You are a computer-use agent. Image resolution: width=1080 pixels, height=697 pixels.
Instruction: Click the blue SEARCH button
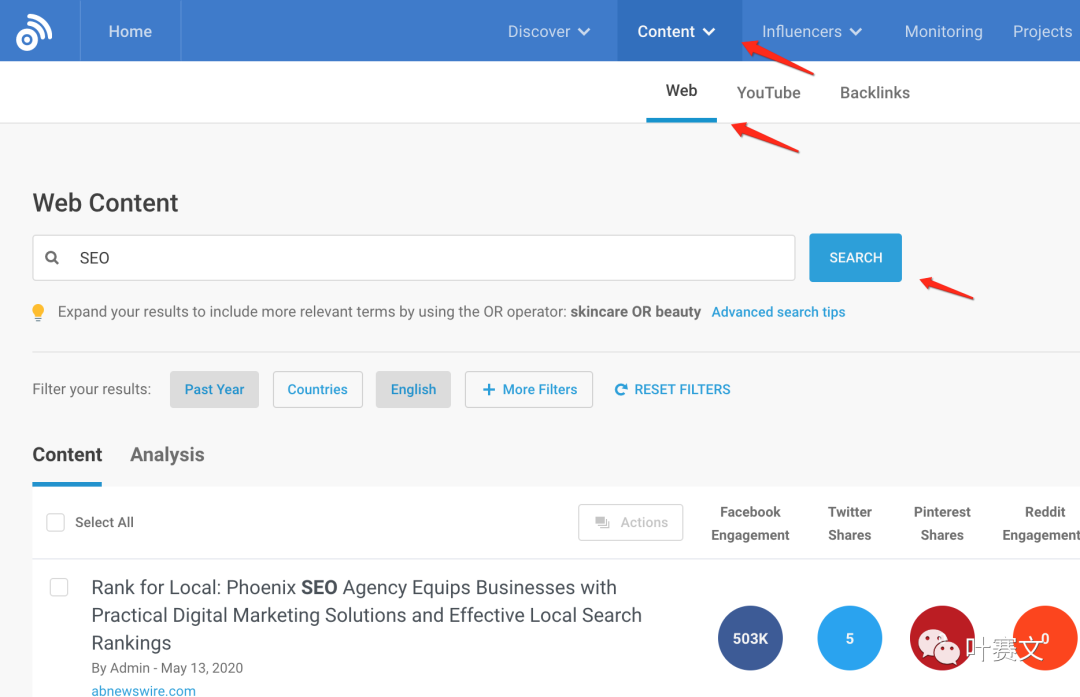[855, 258]
